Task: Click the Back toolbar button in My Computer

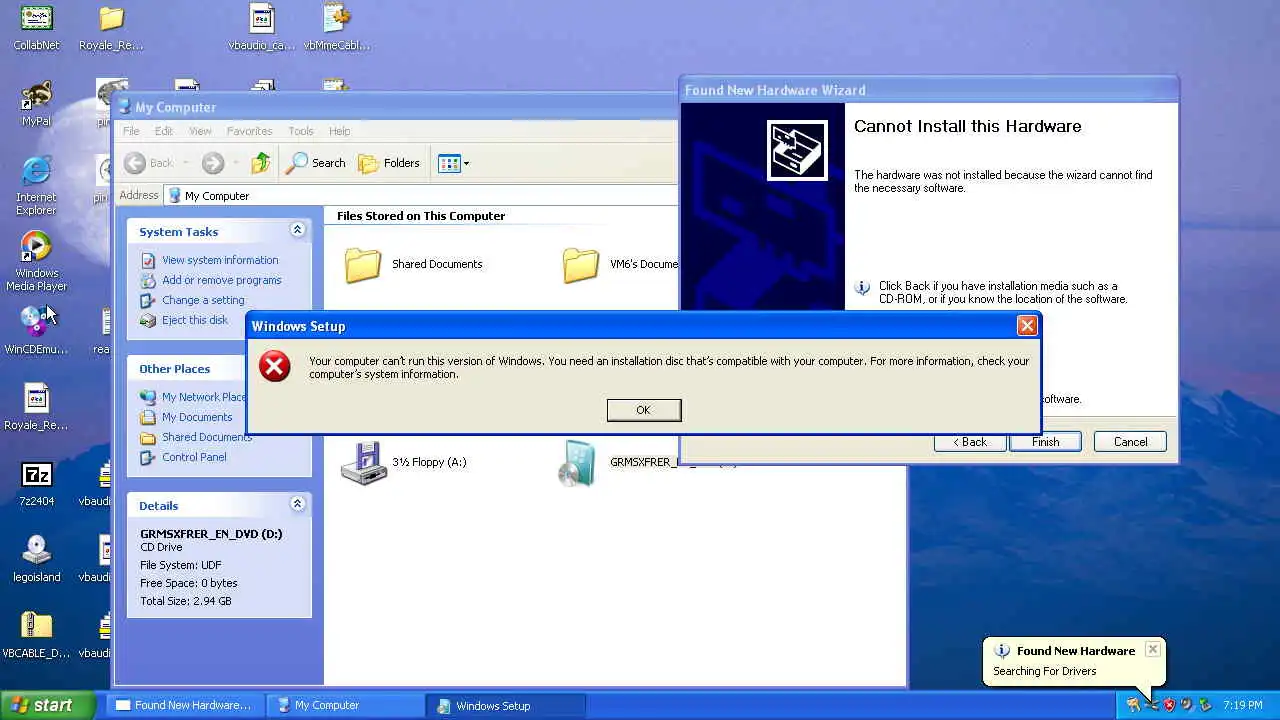Action: (x=148, y=163)
